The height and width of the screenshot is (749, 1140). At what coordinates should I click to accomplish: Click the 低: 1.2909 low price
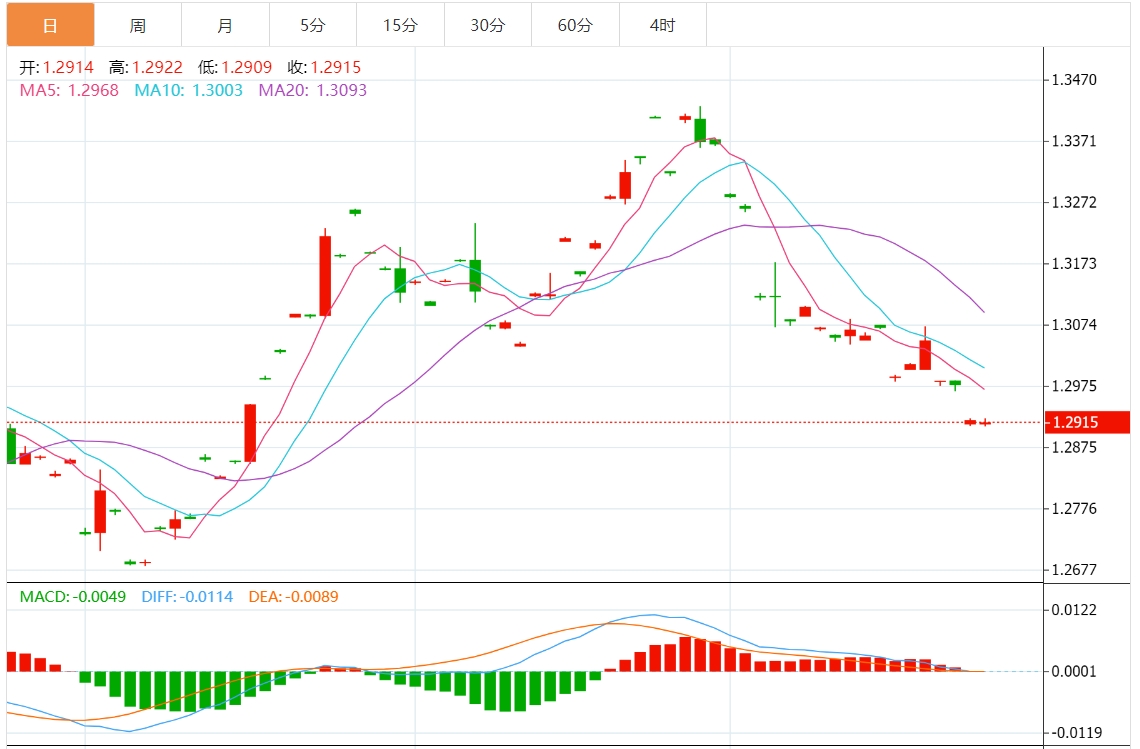(x=235, y=68)
